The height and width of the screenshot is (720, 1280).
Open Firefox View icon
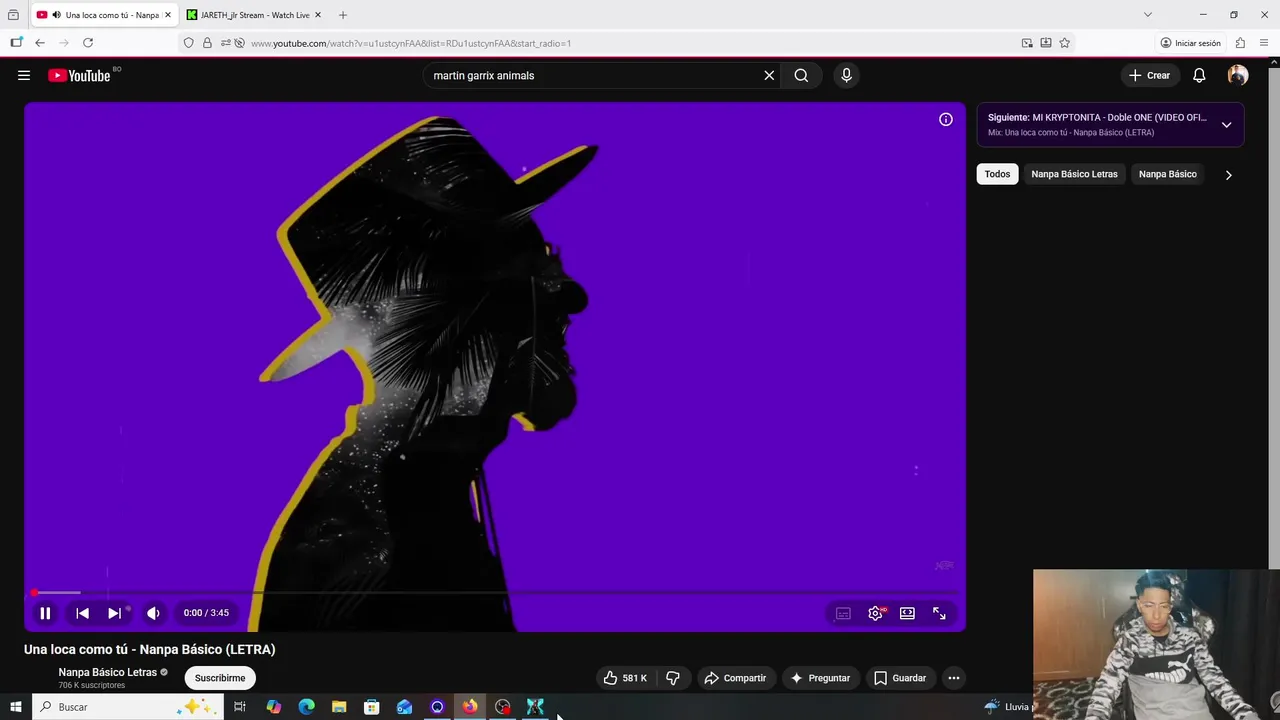[x=13, y=15]
